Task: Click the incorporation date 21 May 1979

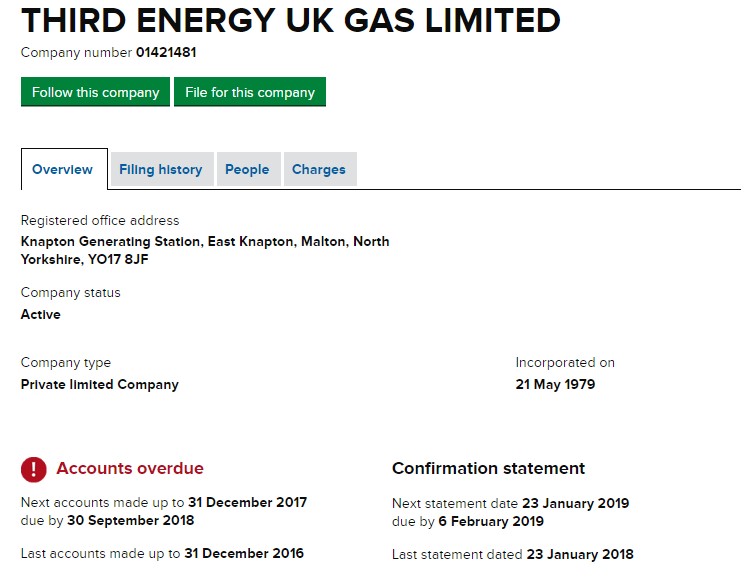Action: [x=555, y=384]
